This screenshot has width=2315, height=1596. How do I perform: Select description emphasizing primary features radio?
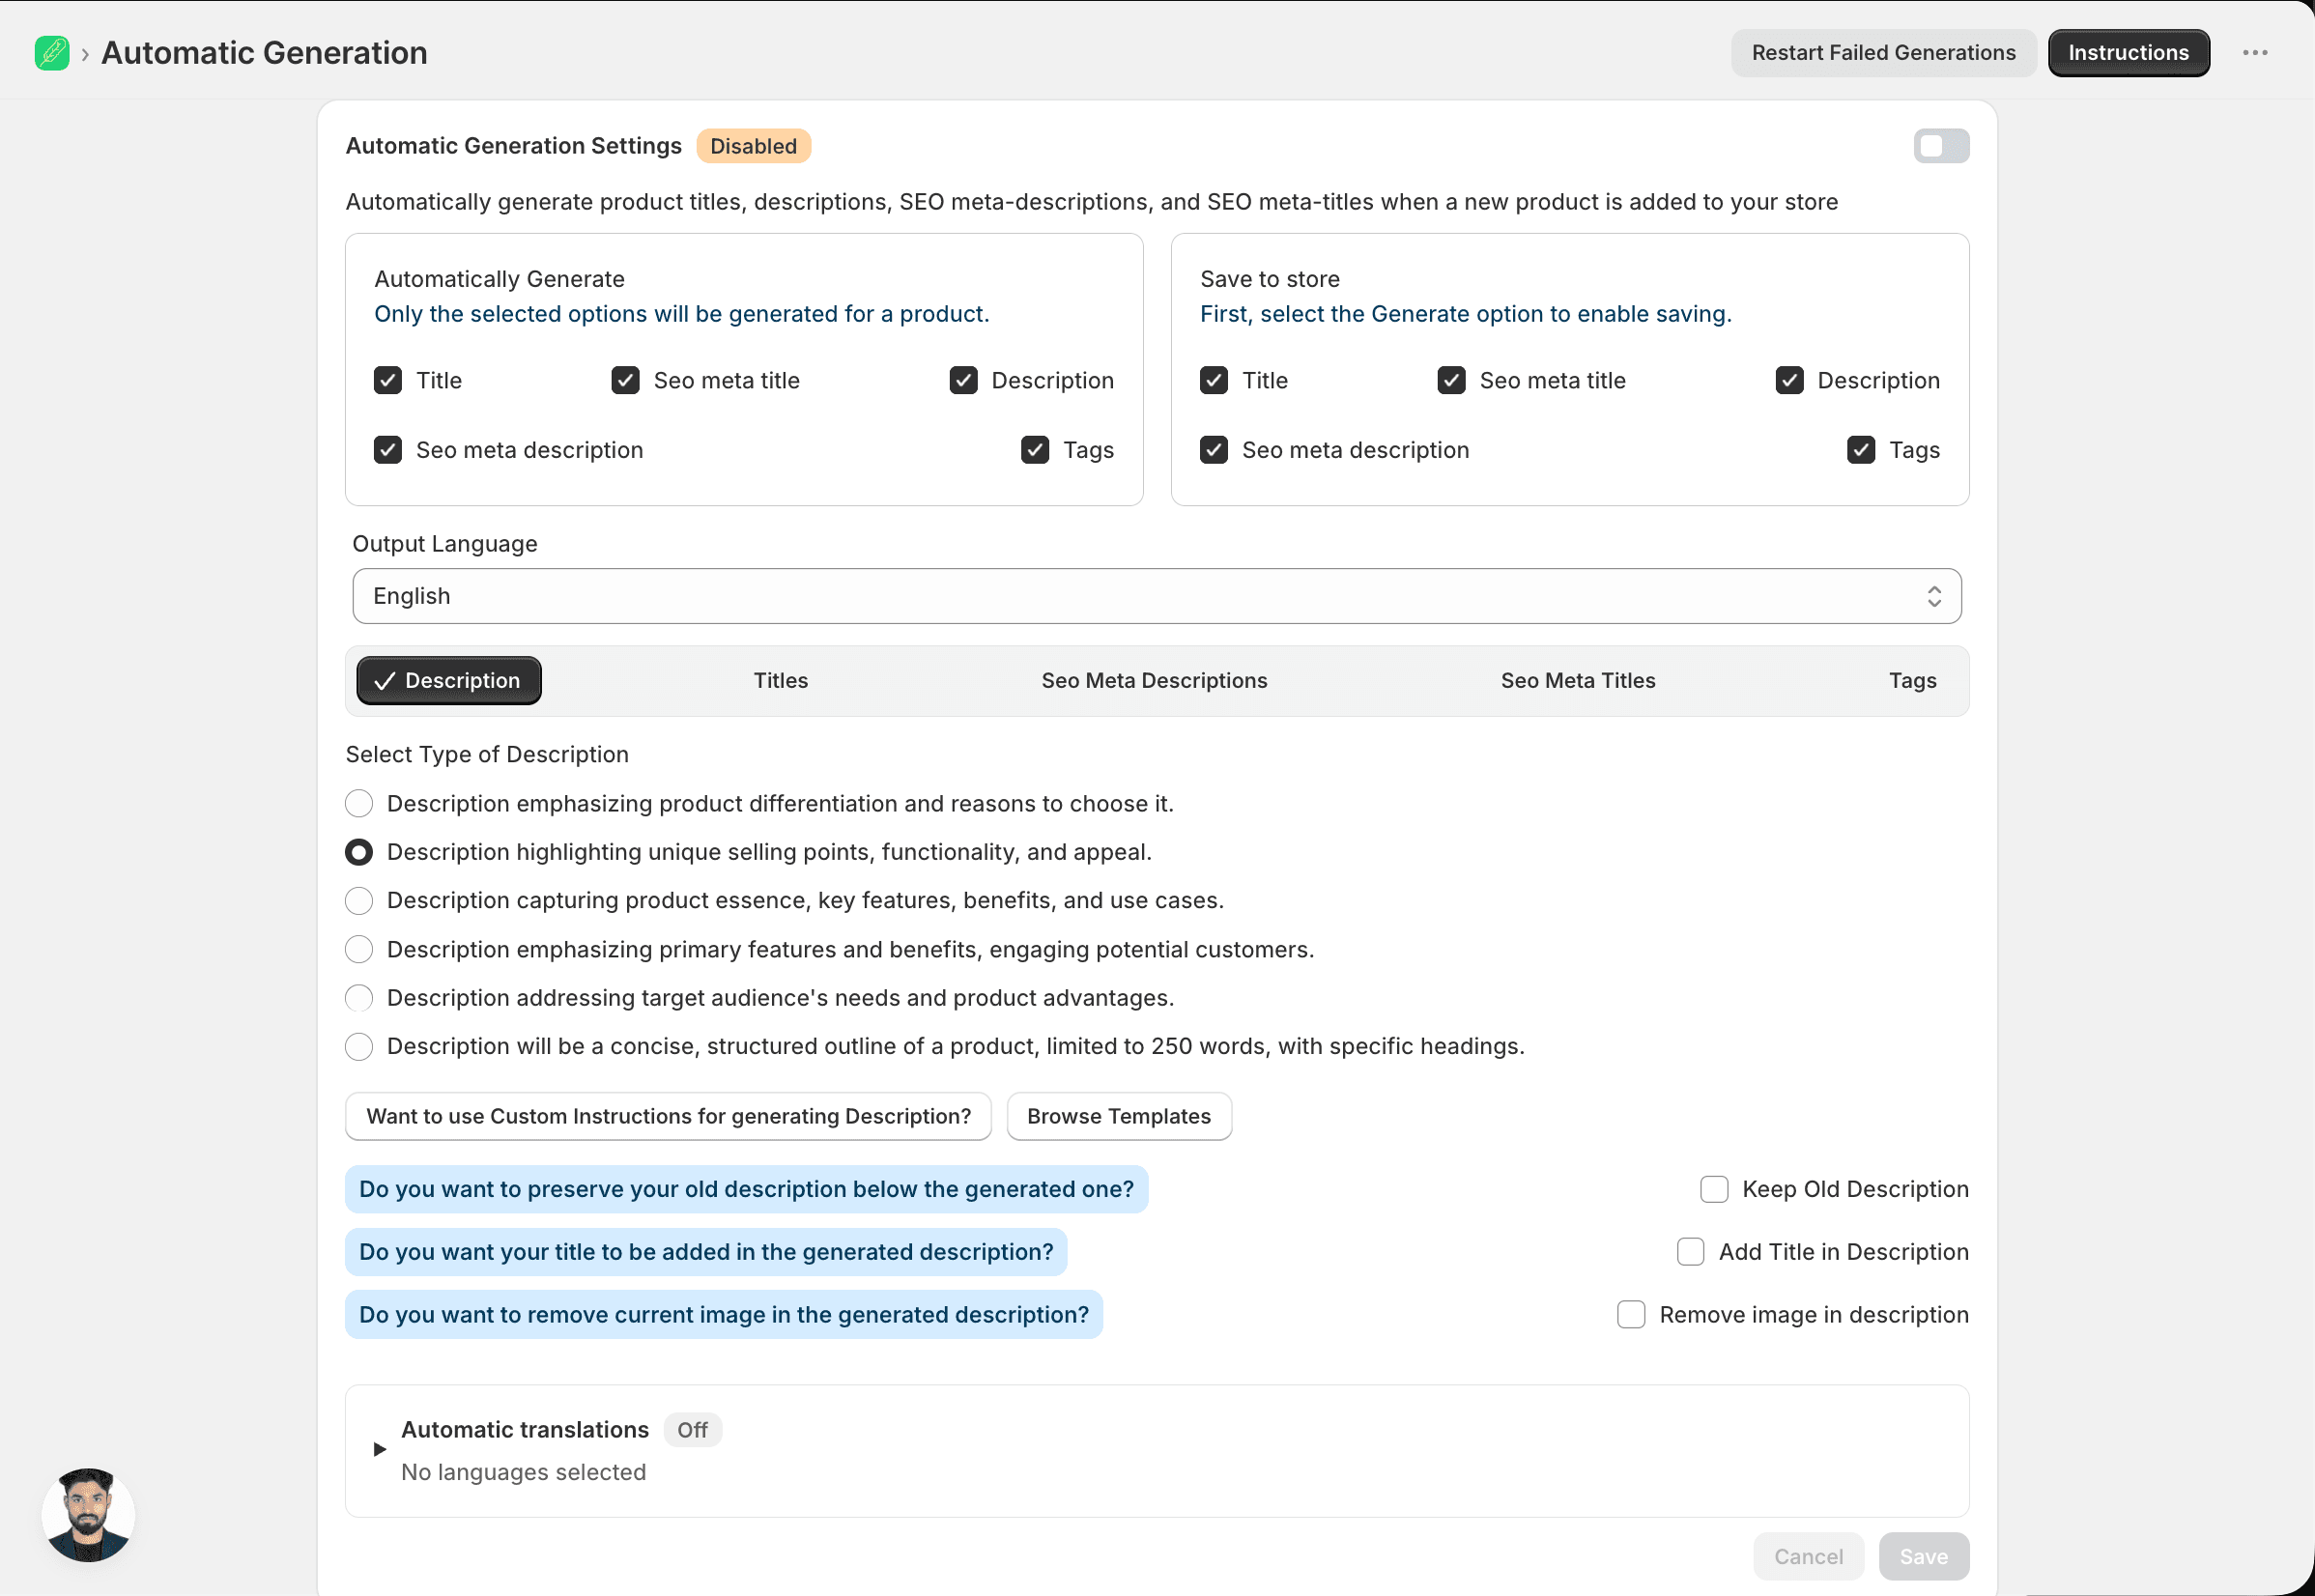359,949
